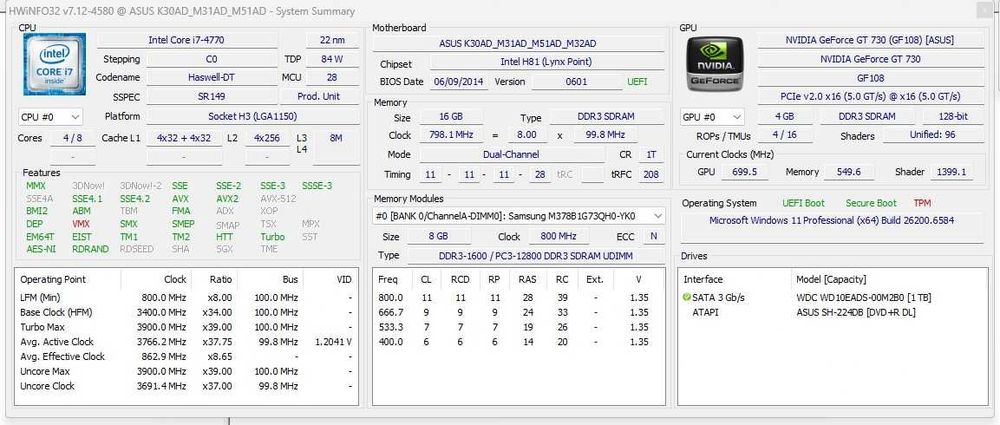The image size is (1000, 425).
Task: Click the PCIe v2.0 x16 bus field
Action: 869,96
